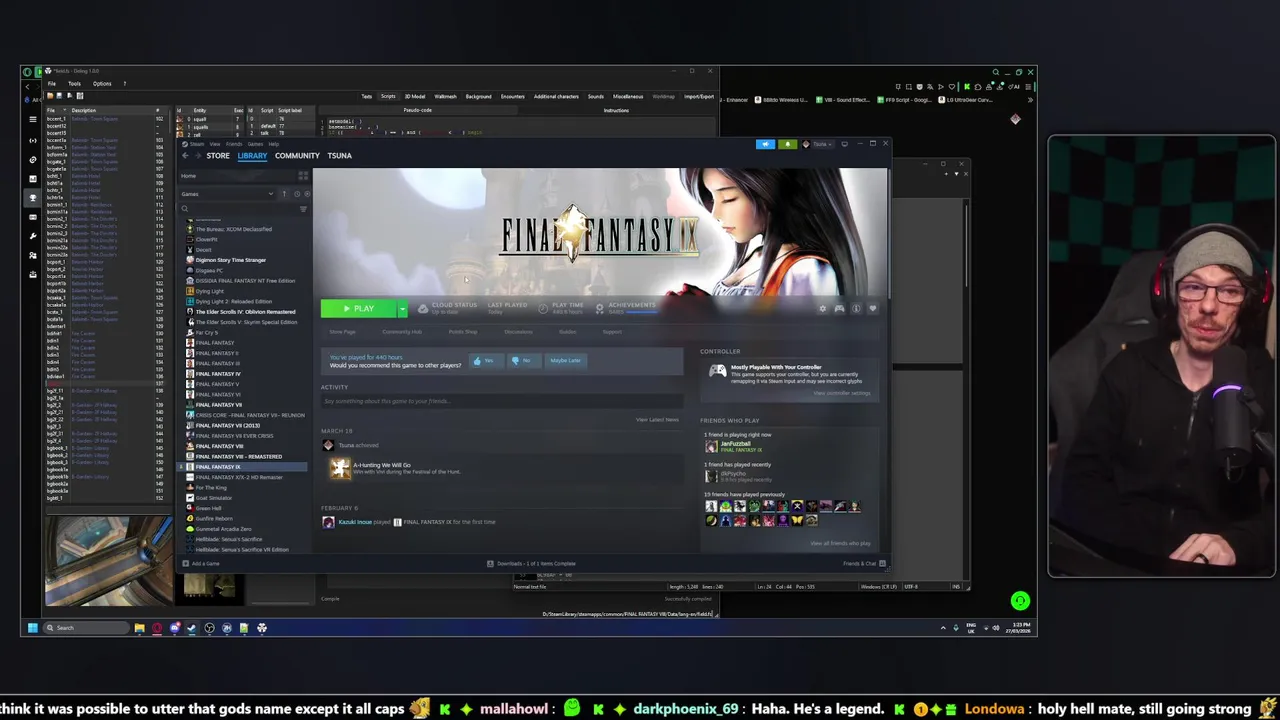Open Downloads status in Steam footer

[531, 563]
